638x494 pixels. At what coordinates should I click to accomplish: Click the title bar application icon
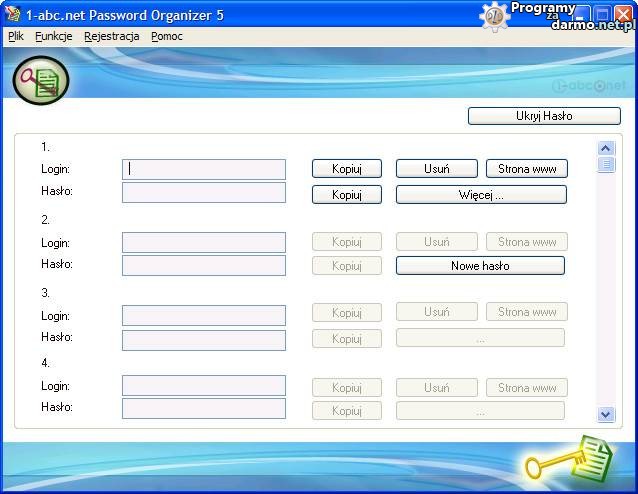click(13, 14)
